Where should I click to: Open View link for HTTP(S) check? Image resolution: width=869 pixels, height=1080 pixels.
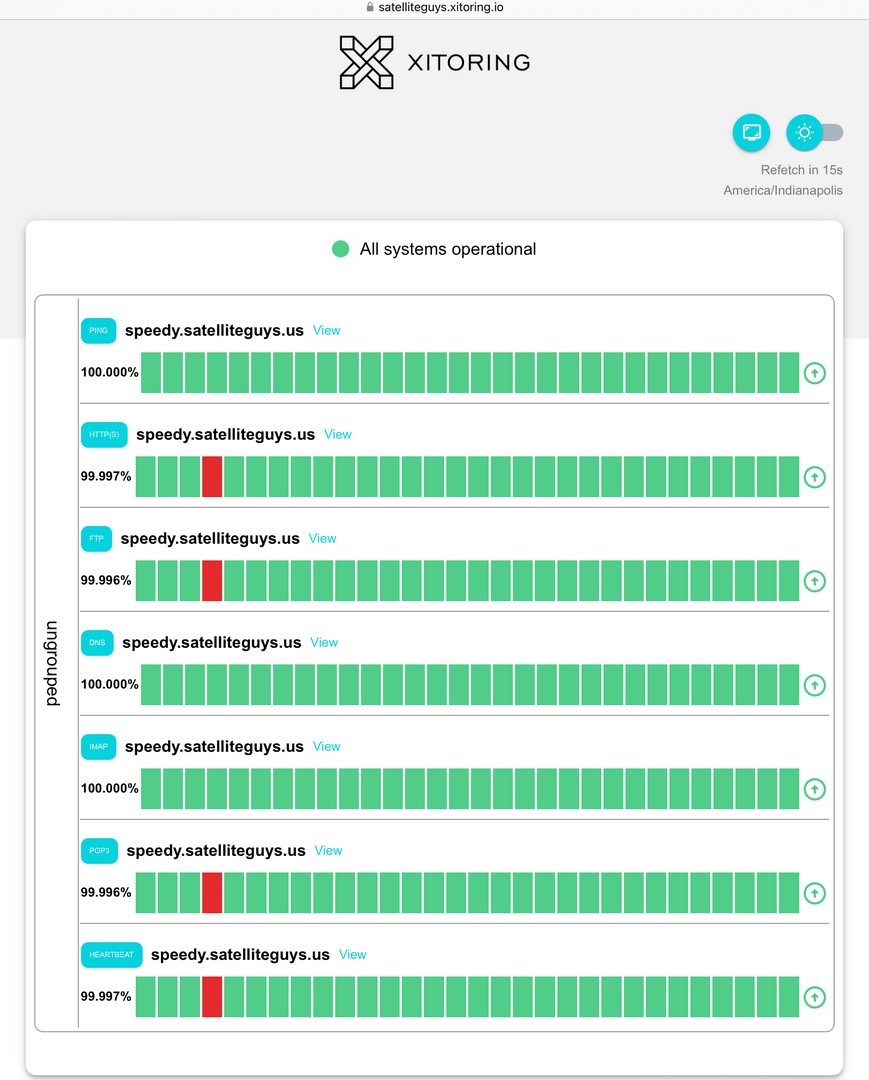(337, 435)
